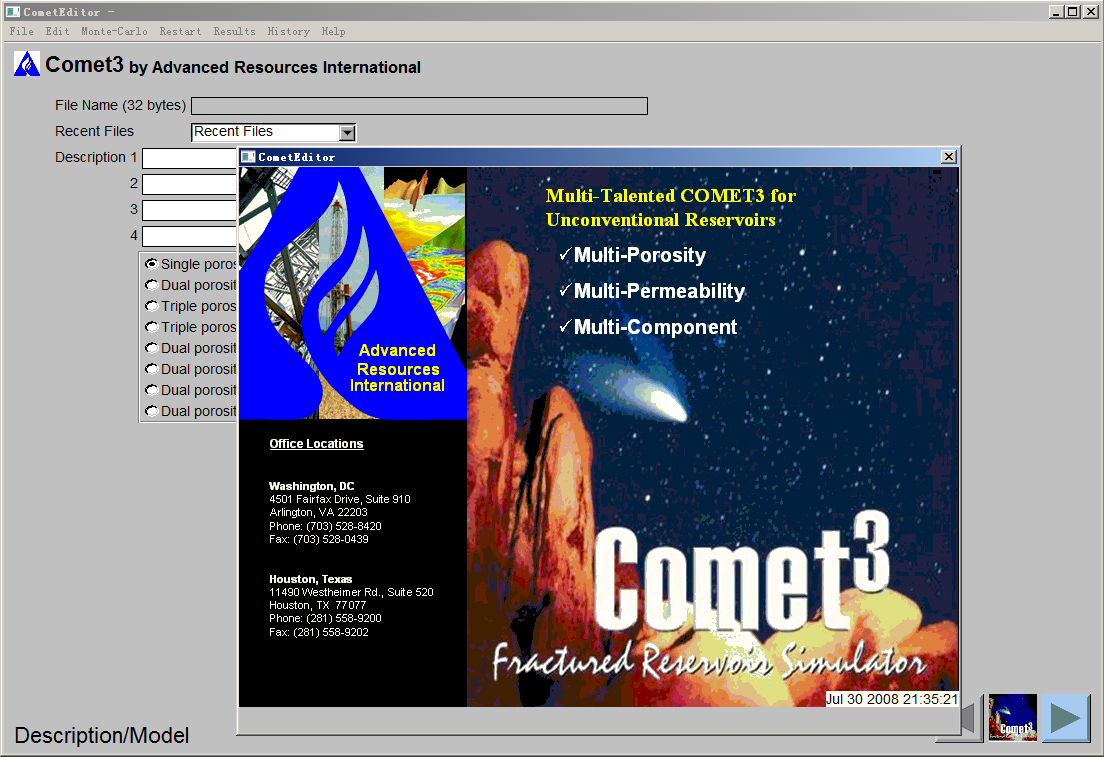This screenshot has width=1104, height=757.
Task: Click the Advanced Resources International logo on splash
Action: click(x=353, y=293)
